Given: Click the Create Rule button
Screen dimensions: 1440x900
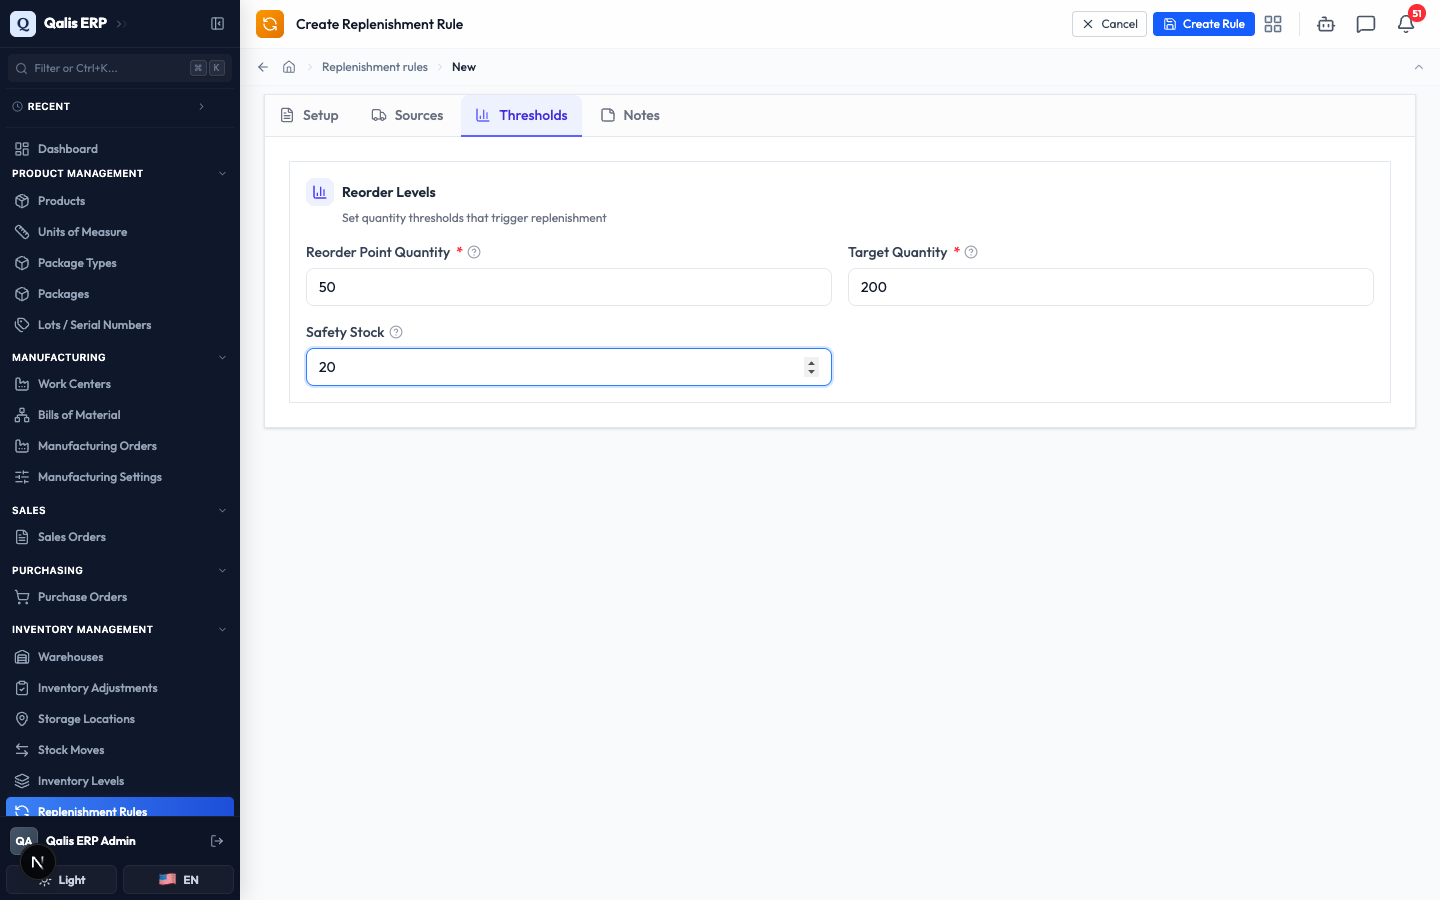Looking at the screenshot, I should pyautogui.click(x=1203, y=24).
